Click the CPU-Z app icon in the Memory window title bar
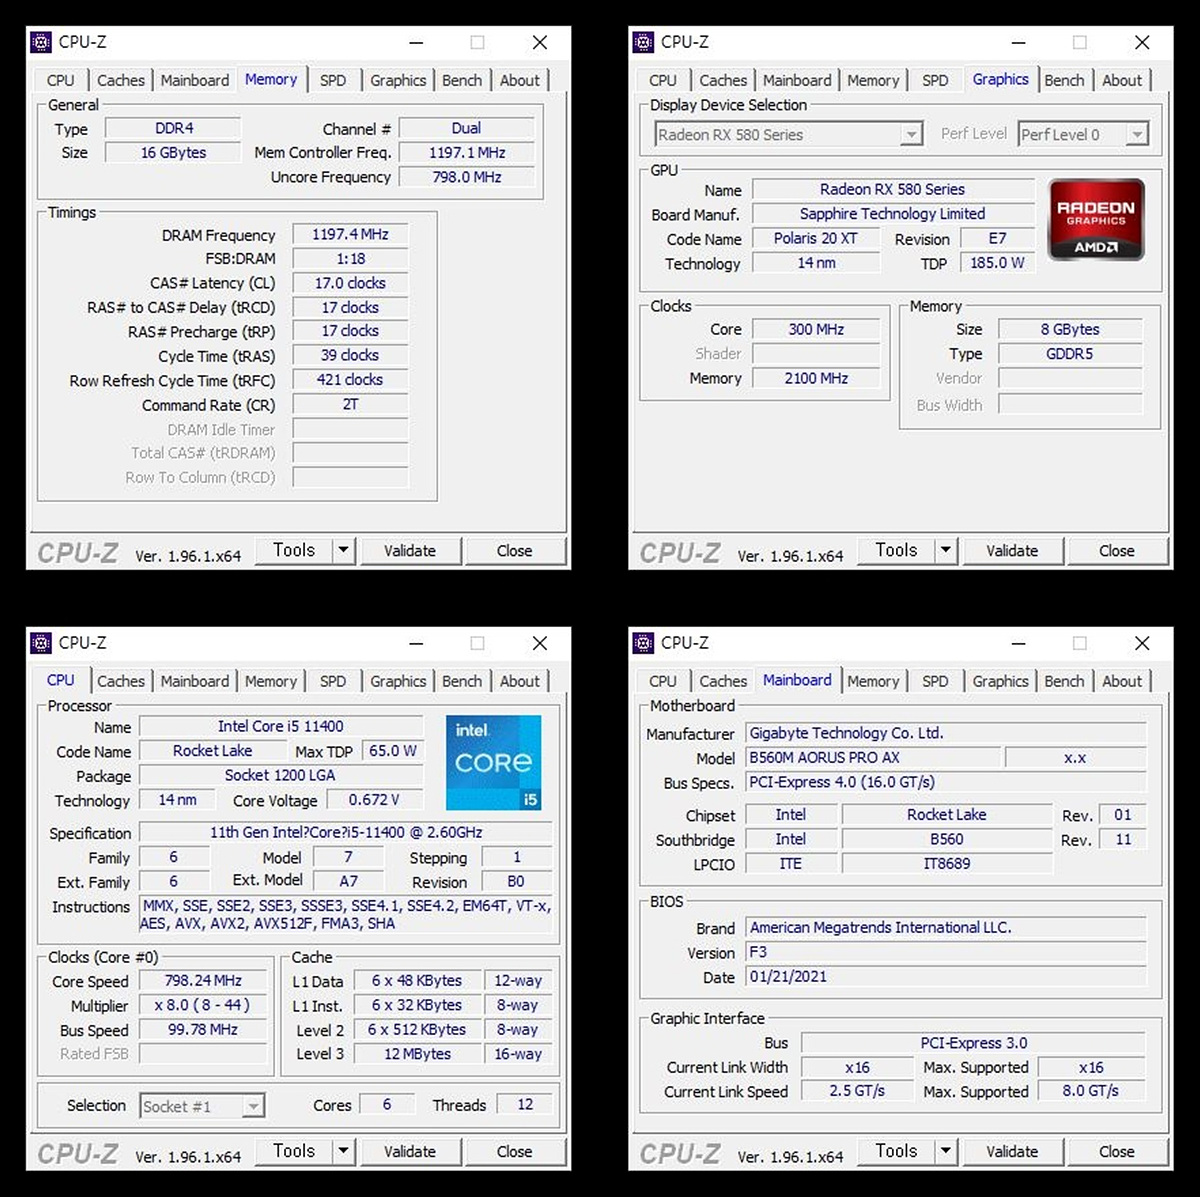1200x1197 pixels. click(41, 42)
